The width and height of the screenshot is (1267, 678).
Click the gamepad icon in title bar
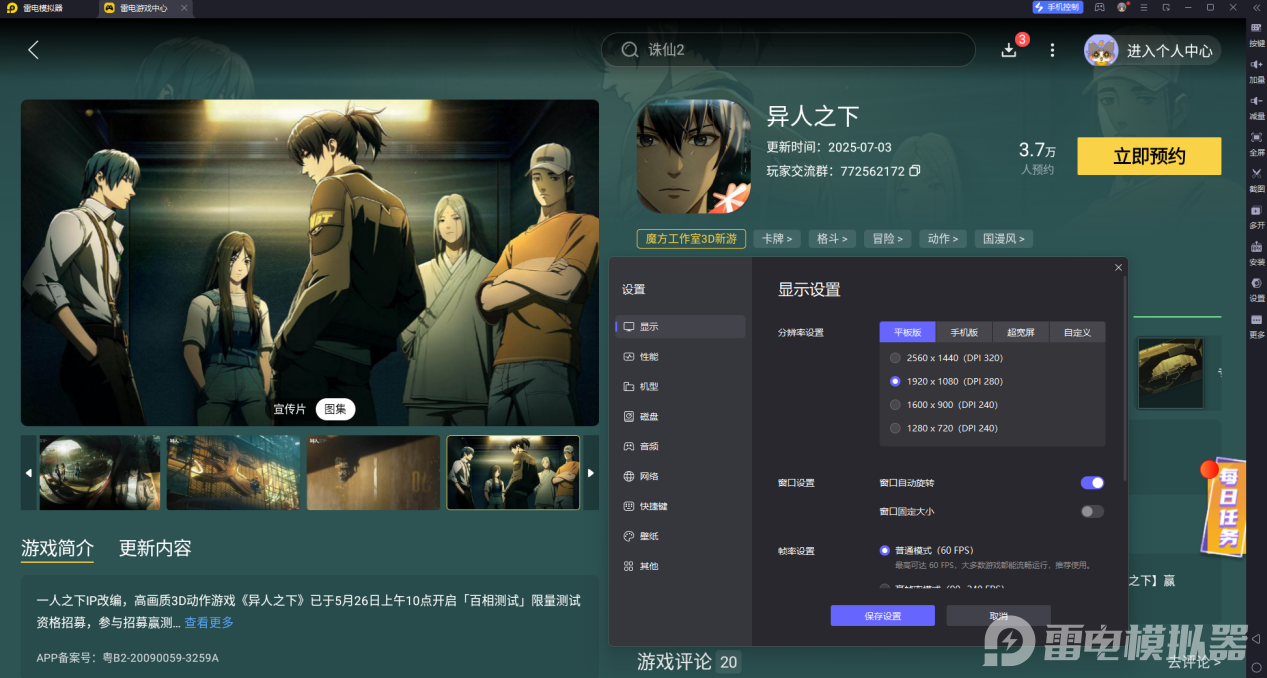pos(1099,7)
